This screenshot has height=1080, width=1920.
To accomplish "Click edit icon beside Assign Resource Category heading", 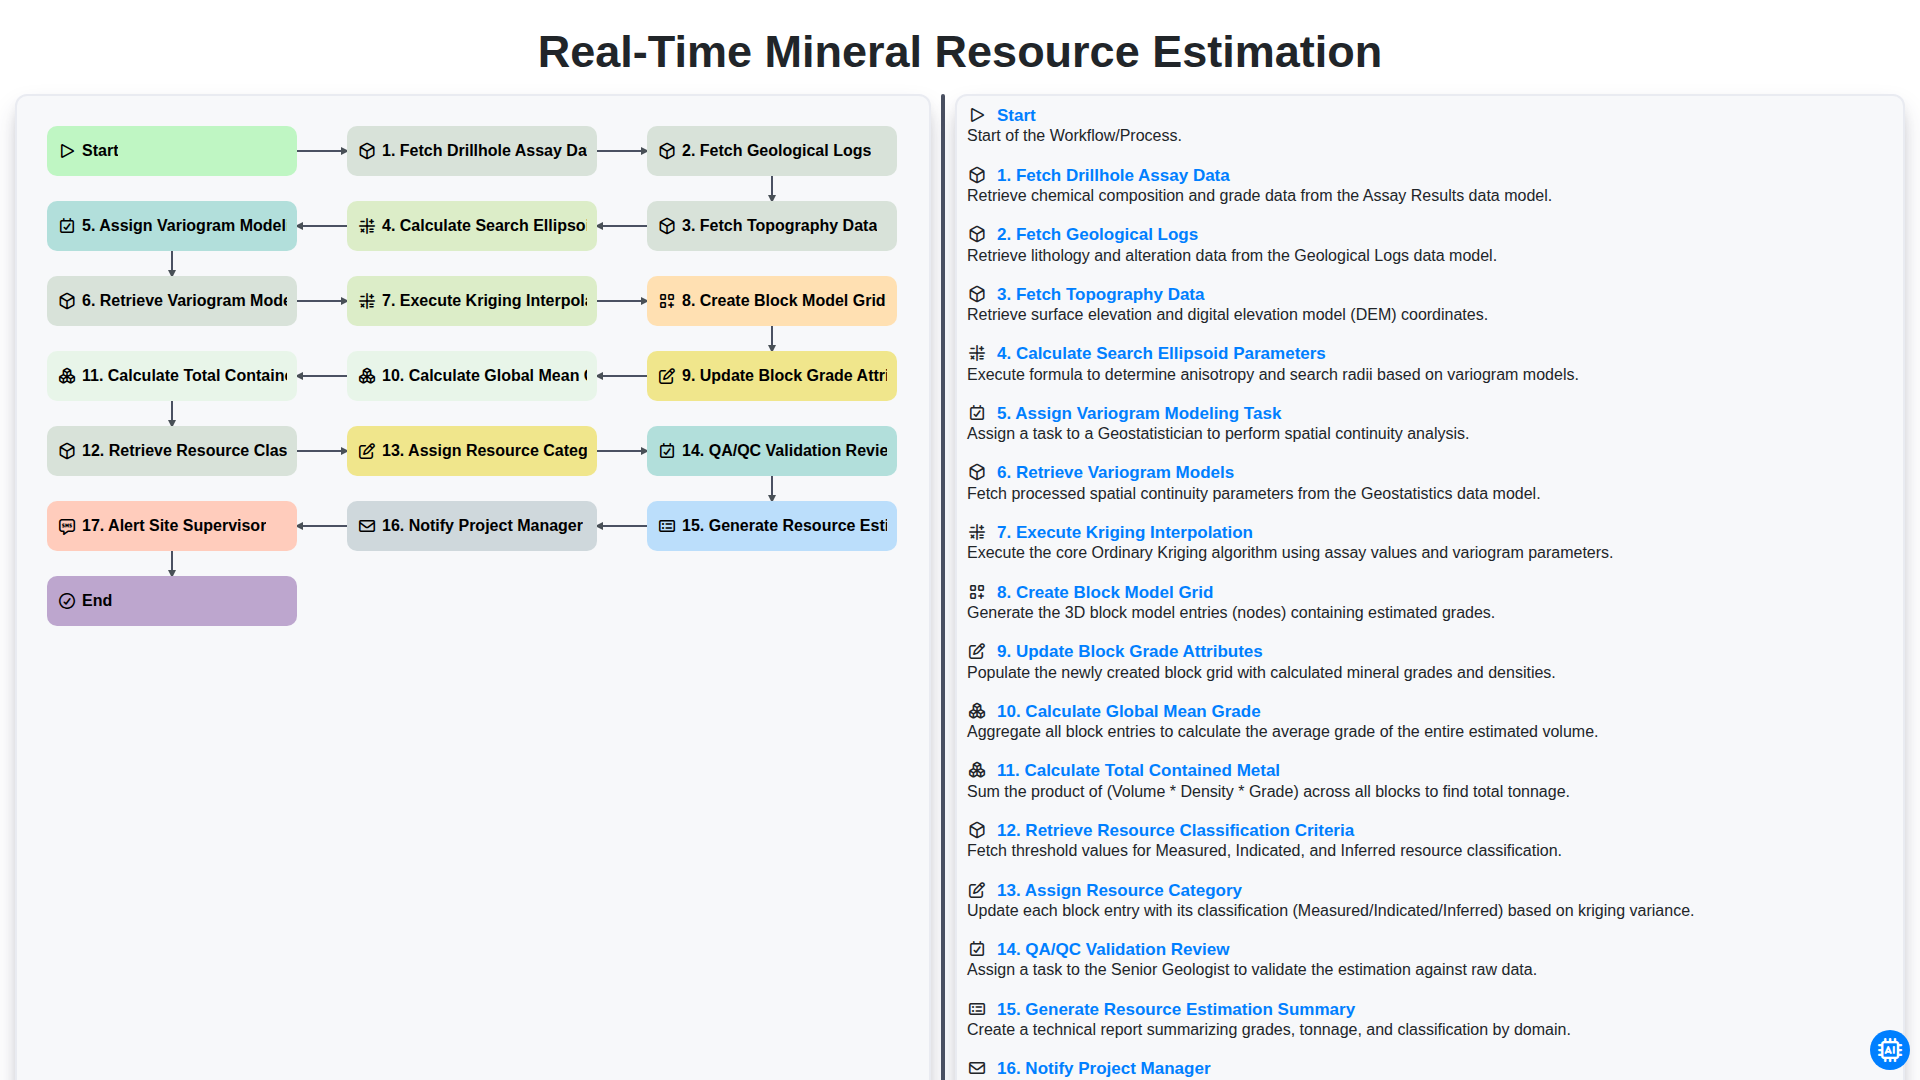I will [977, 890].
